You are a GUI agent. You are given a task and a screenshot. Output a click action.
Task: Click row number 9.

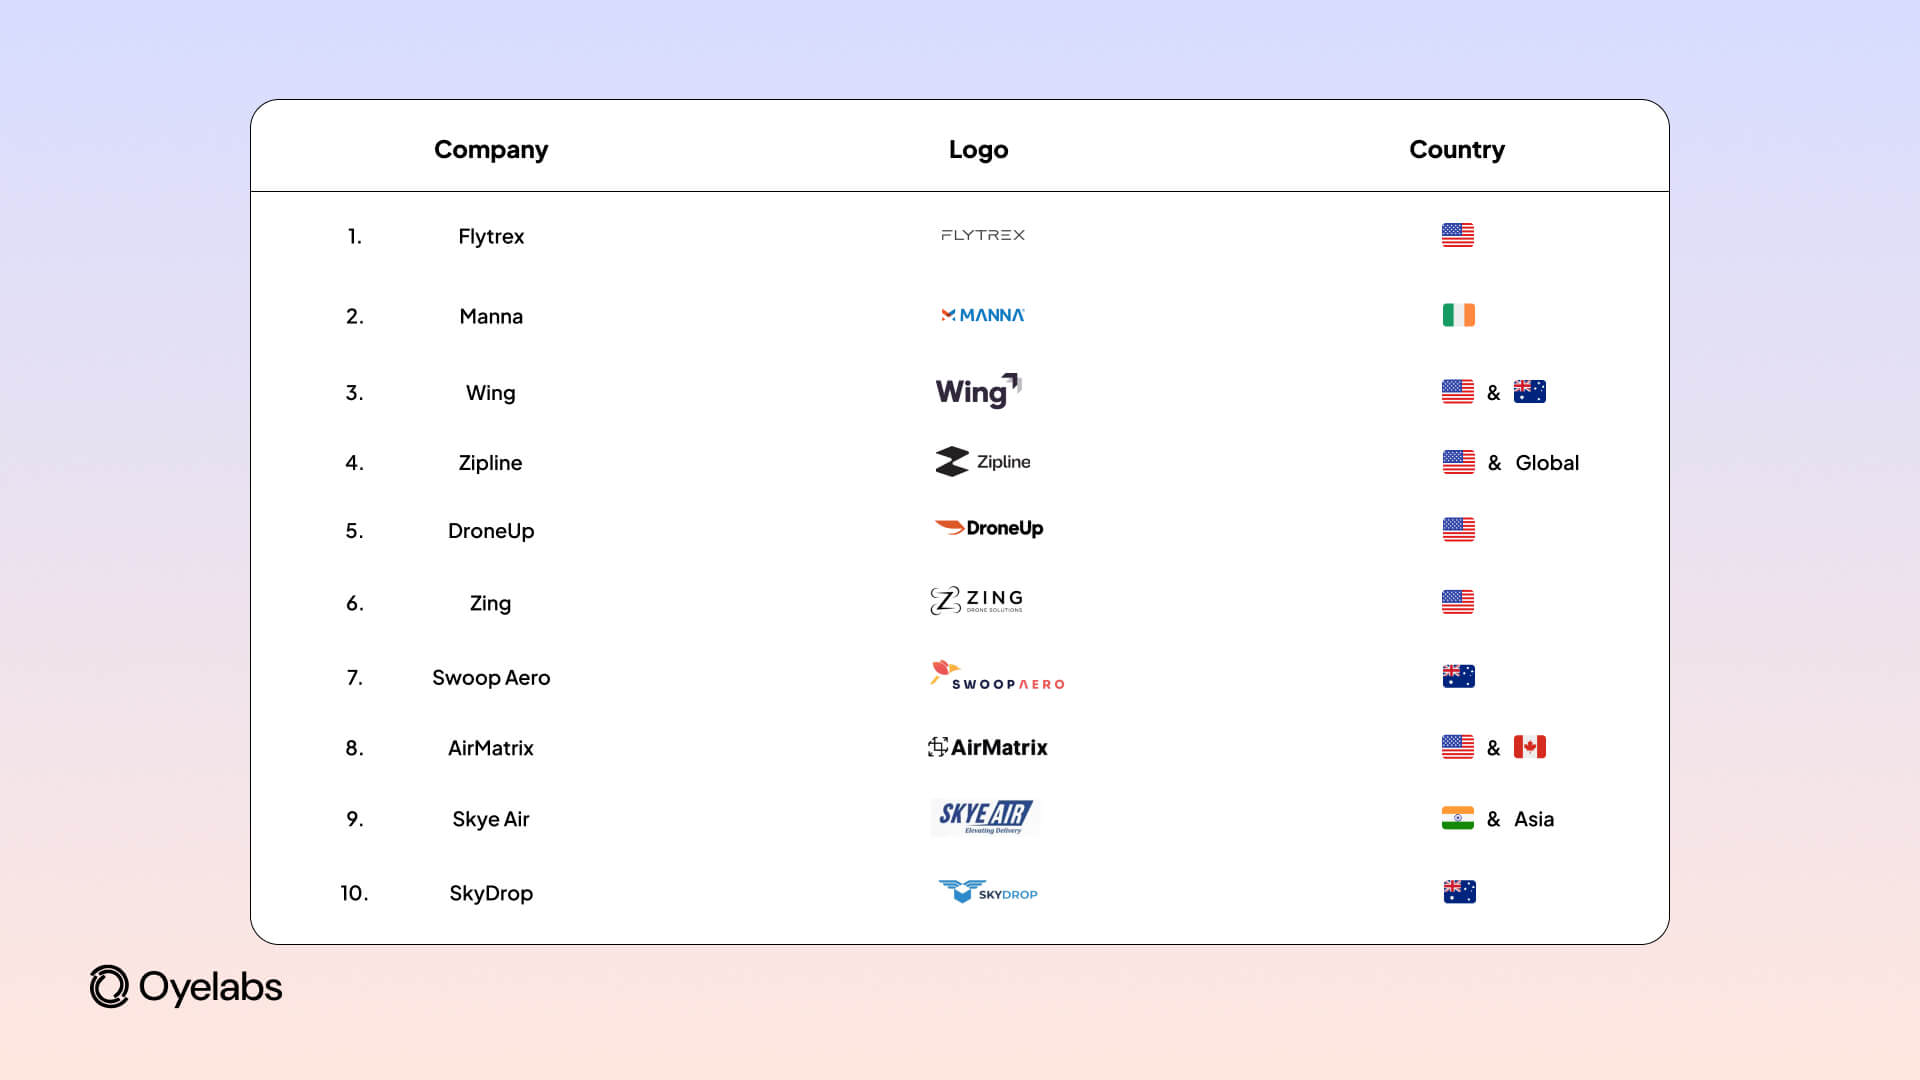point(355,819)
